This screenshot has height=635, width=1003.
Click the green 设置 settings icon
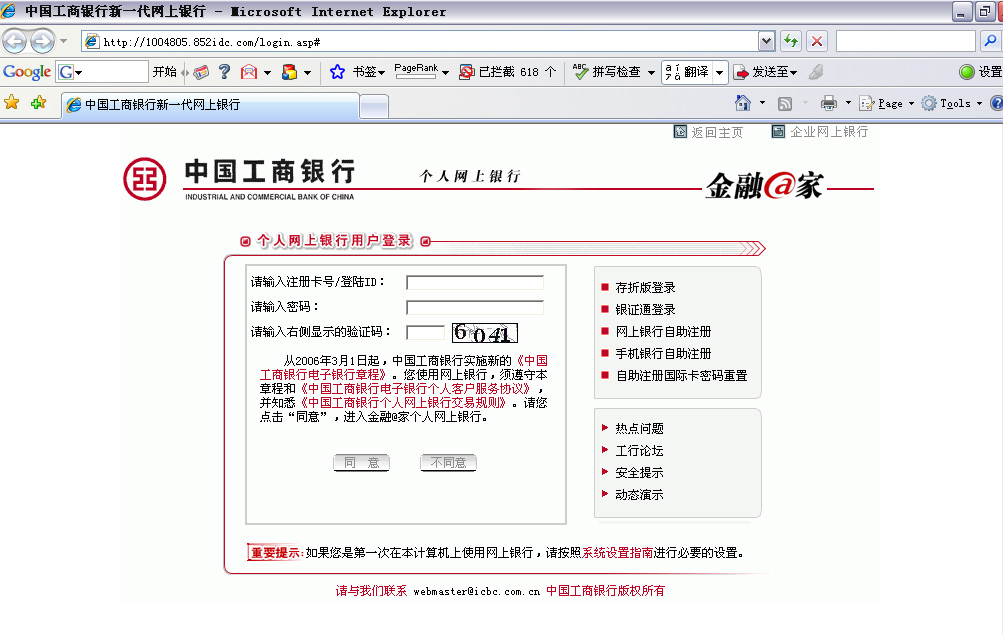(967, 72)
